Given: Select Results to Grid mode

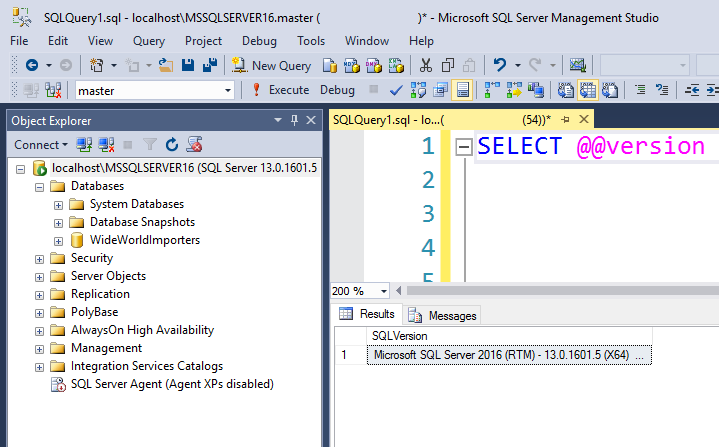Looking at the screenshot, I should tap(588, 90).
